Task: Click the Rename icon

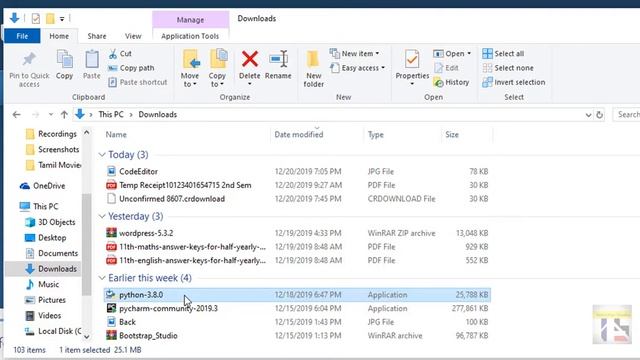Action: (278, 60)
